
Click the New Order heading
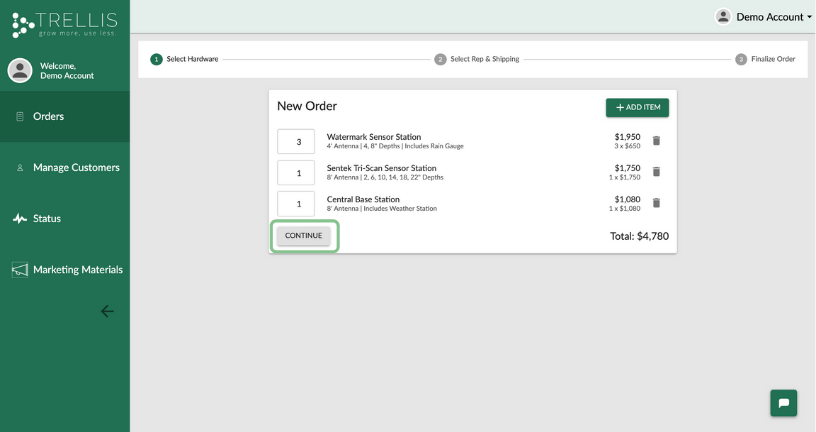pos(307,106)
